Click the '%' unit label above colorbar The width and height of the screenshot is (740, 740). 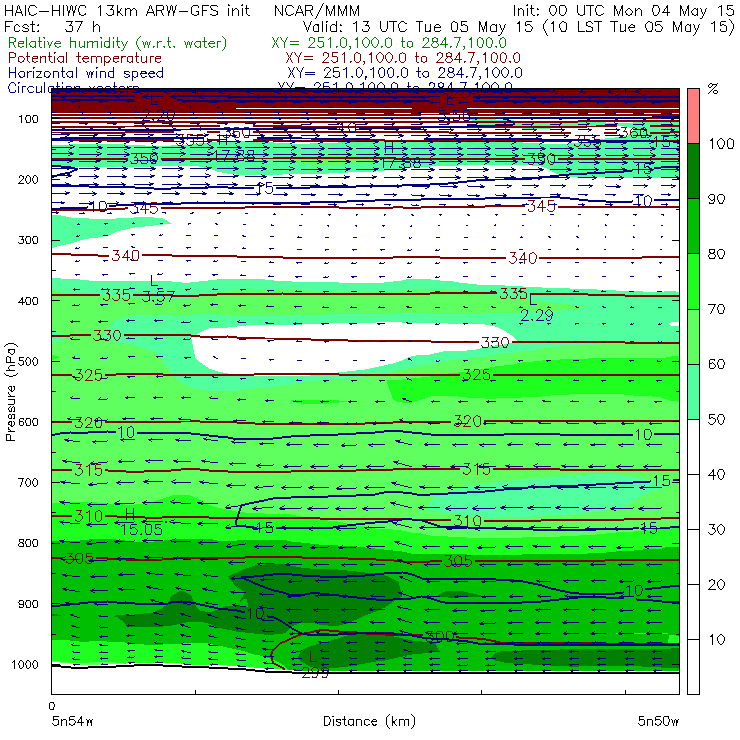713,89
